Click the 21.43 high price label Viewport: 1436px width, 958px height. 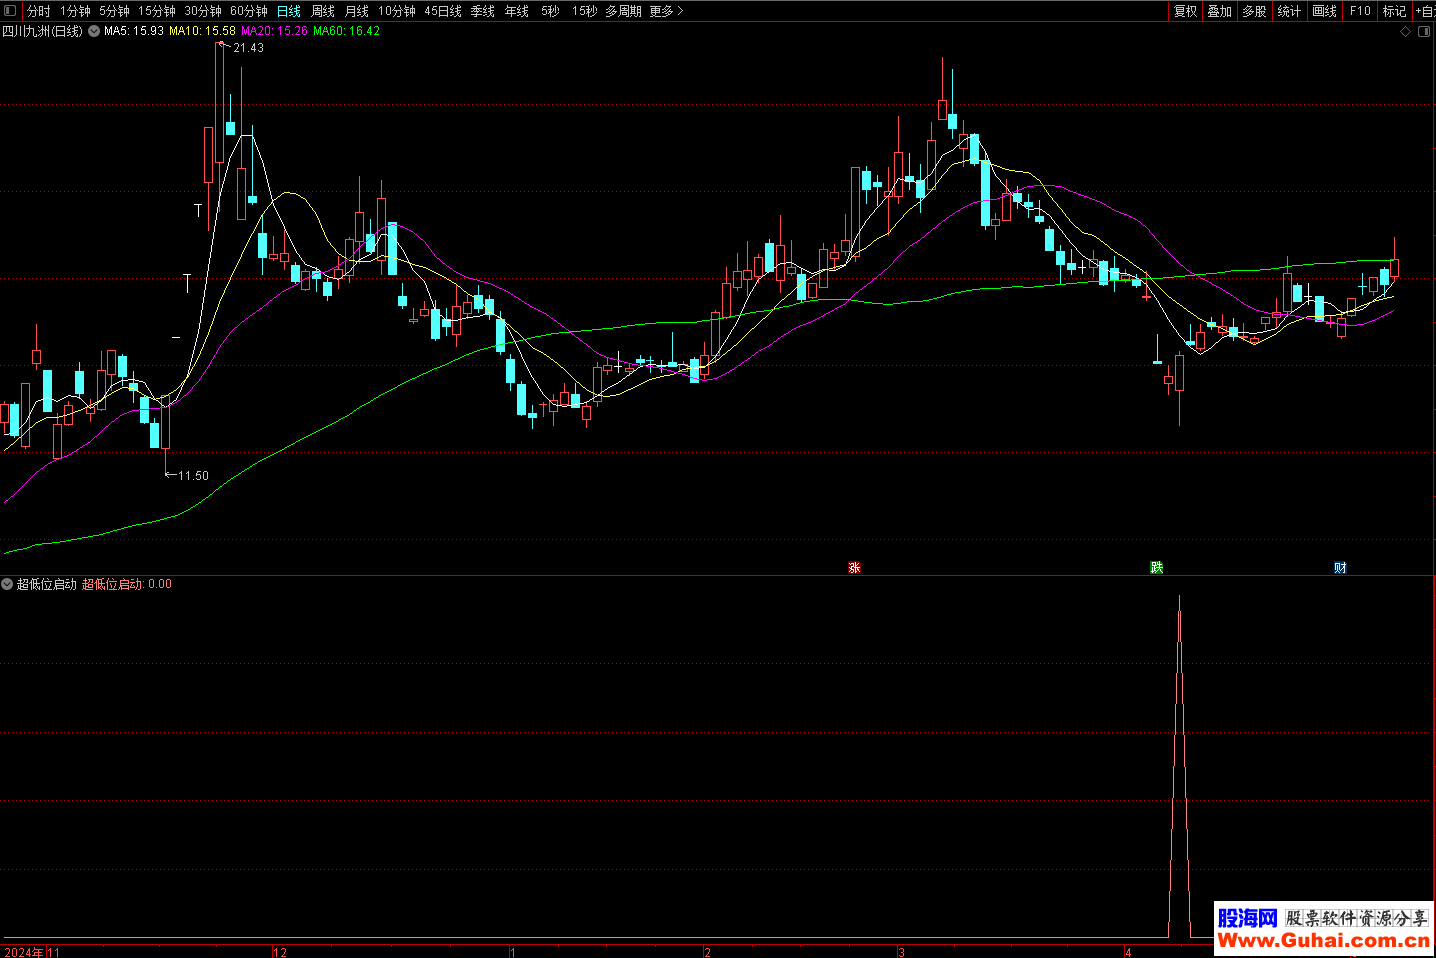tap(248, 48)
